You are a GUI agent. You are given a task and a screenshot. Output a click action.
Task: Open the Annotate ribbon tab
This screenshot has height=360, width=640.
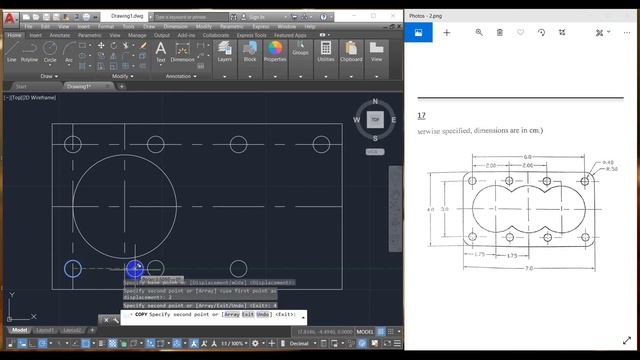60,35
